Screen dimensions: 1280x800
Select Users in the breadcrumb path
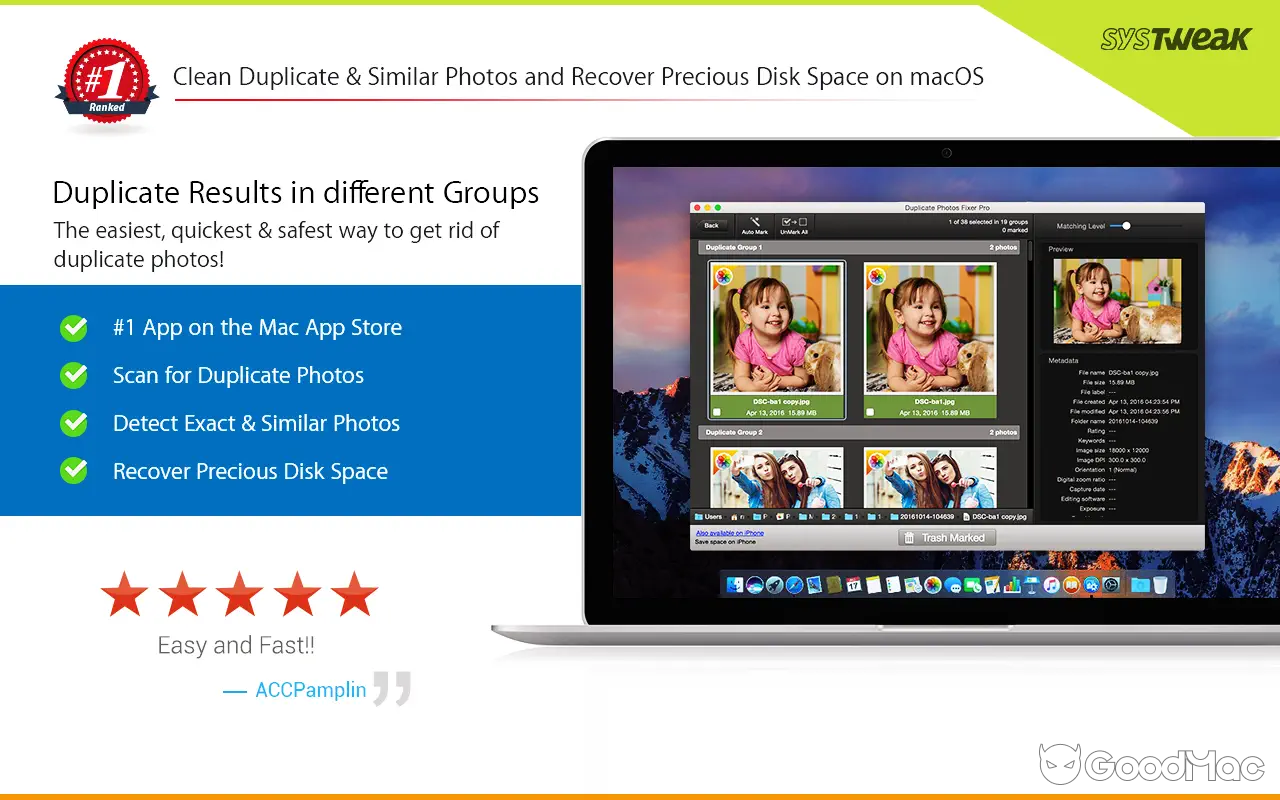click(710, 517)
